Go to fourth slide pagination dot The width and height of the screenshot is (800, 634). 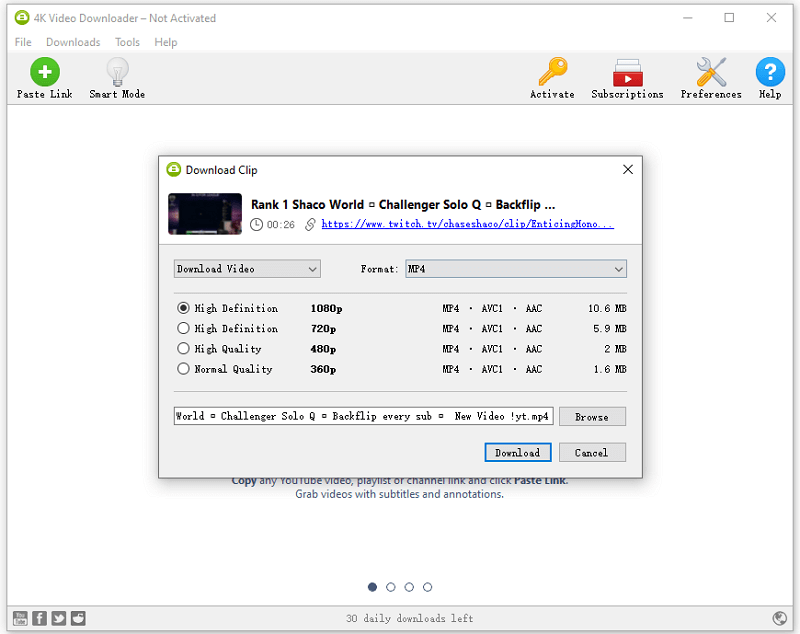[428, 587]
